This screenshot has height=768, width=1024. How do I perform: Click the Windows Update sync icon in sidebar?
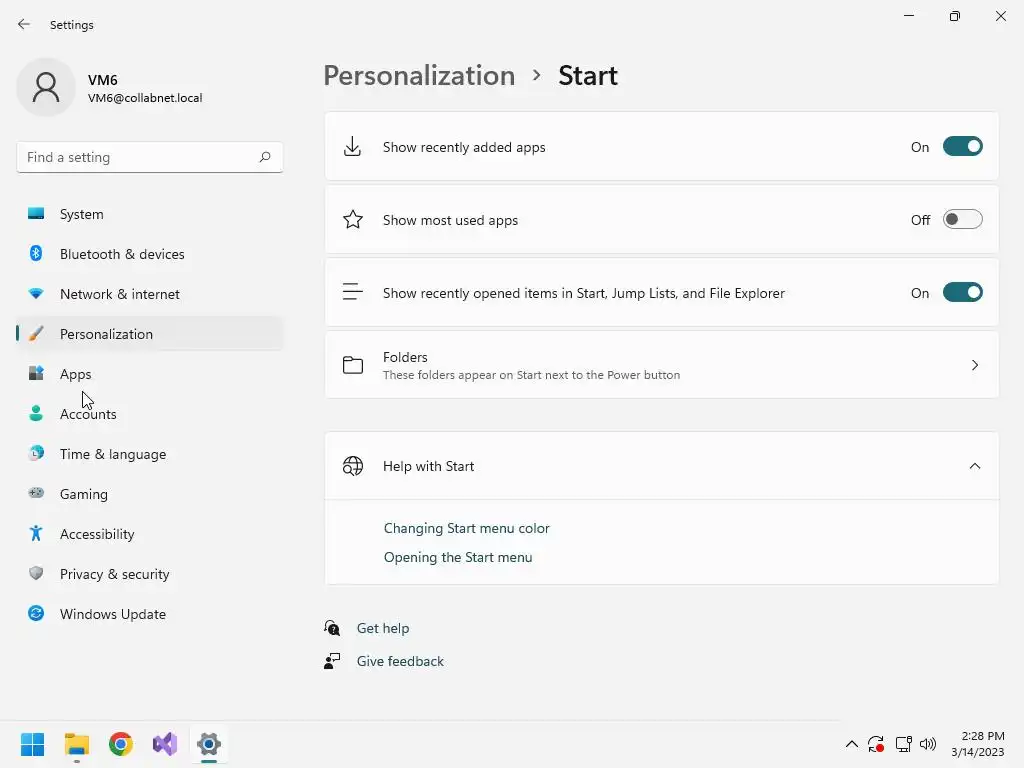coord(36,613)
